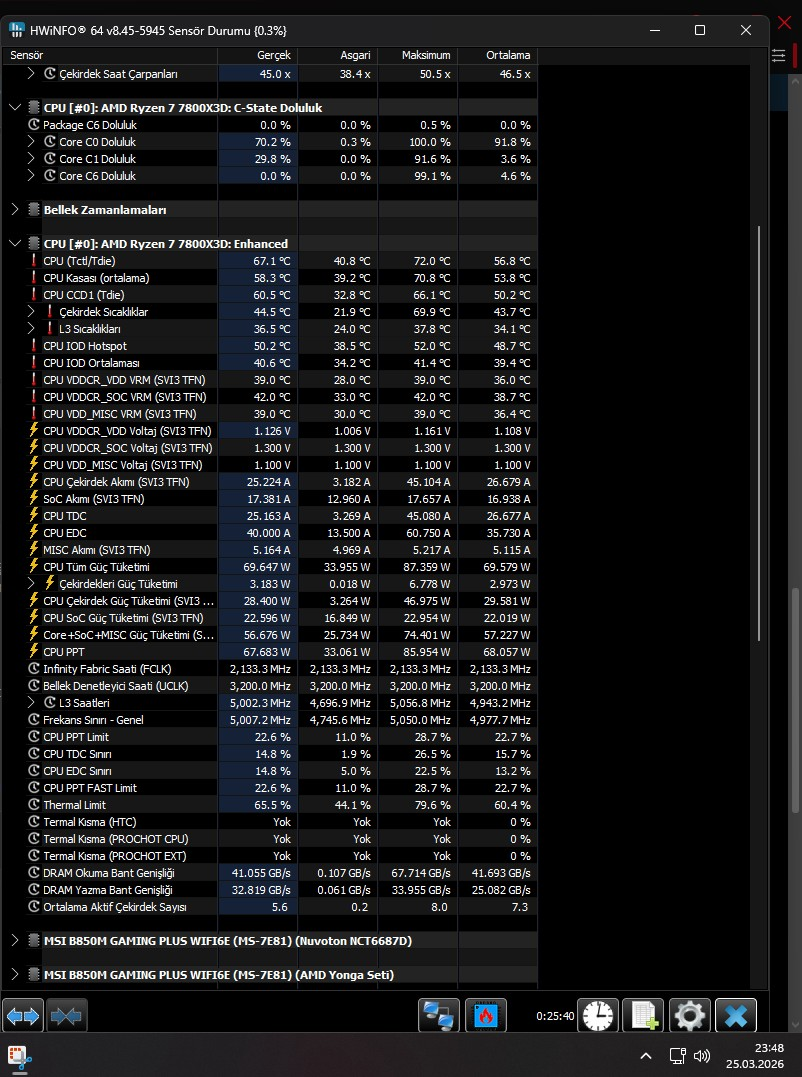The height and width of the screenshot is (1077, 802).
Task: Click the Maksimum column header
Action: click(x=418, y=55)
